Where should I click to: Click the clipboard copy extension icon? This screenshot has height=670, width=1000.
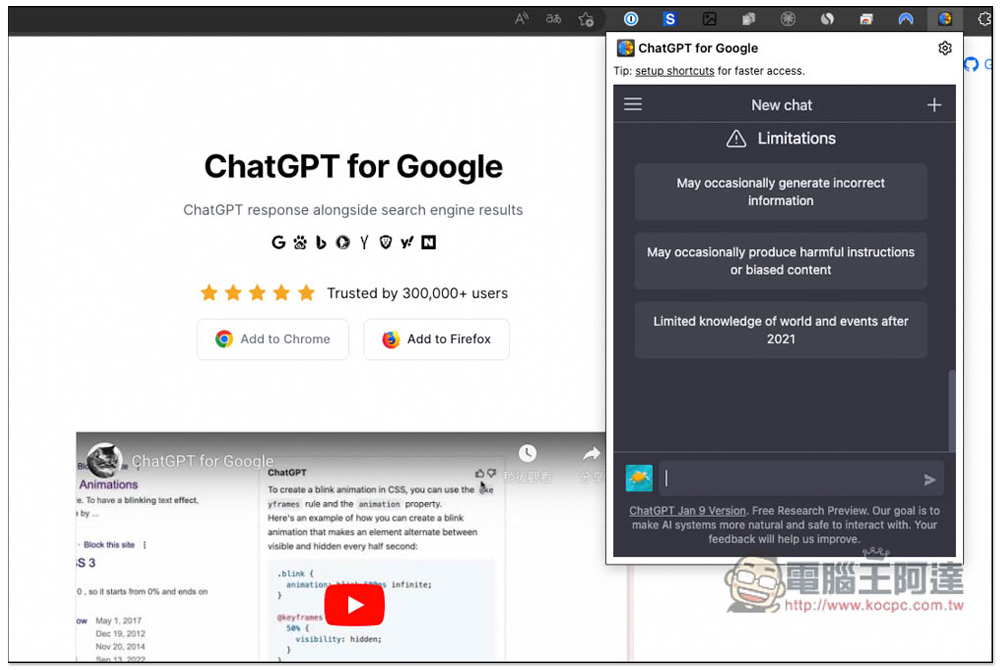pyautogui.click(x=749, y=19)
